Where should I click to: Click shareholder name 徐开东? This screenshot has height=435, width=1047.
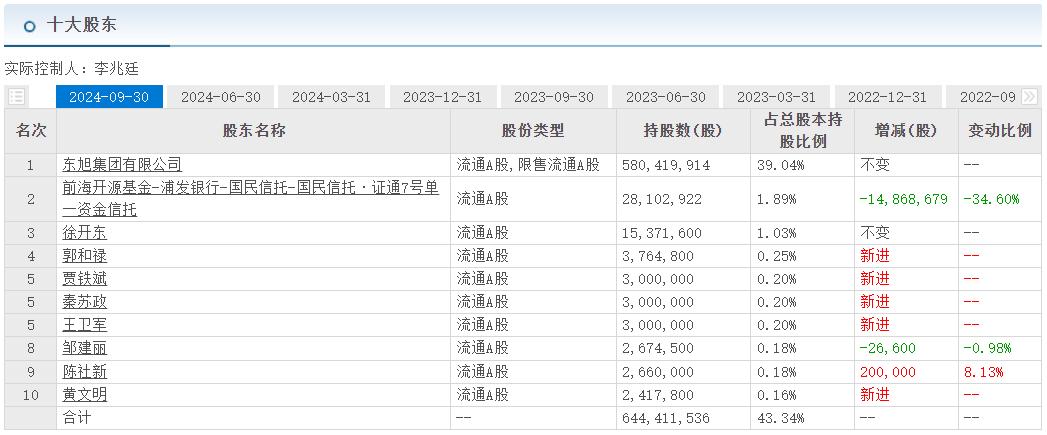84,233
